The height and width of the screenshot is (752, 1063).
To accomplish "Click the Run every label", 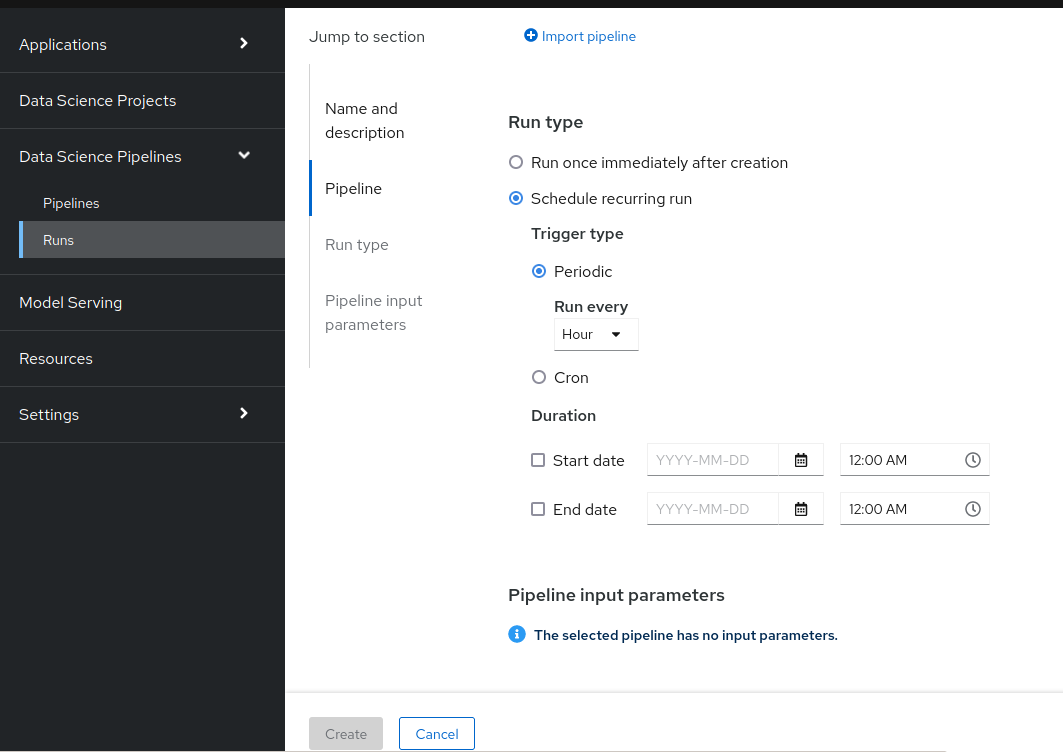I will pyautogui.click(x=591, y=306).
